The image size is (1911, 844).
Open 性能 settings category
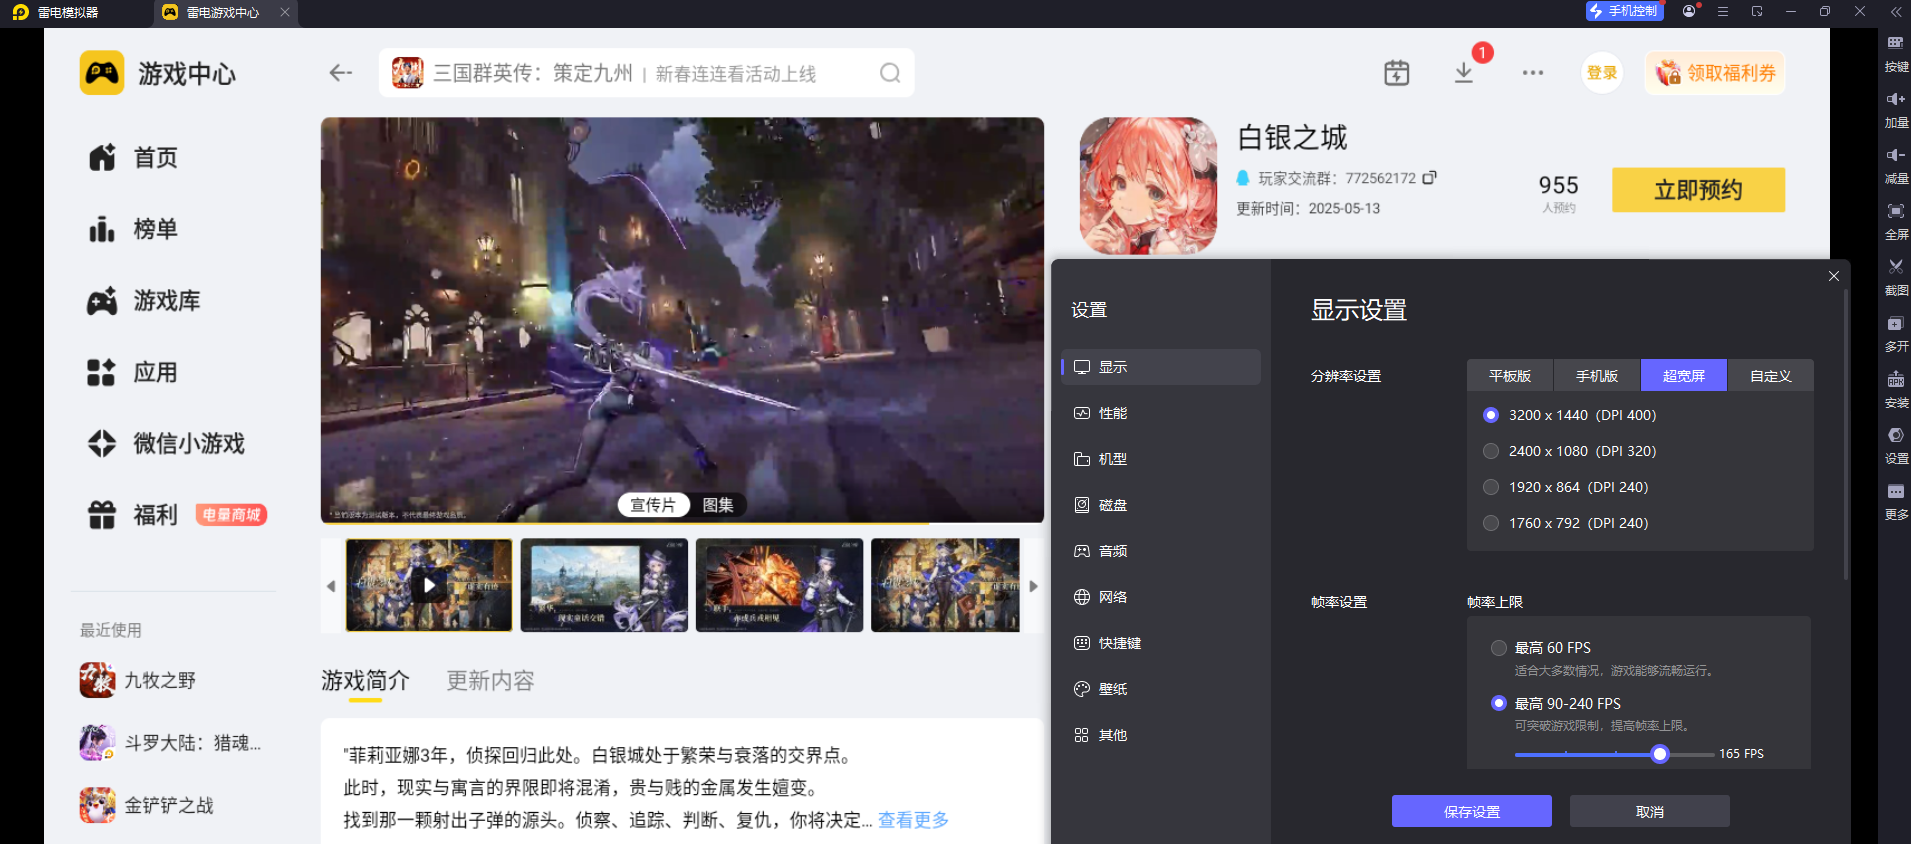tap(1161, 413)
